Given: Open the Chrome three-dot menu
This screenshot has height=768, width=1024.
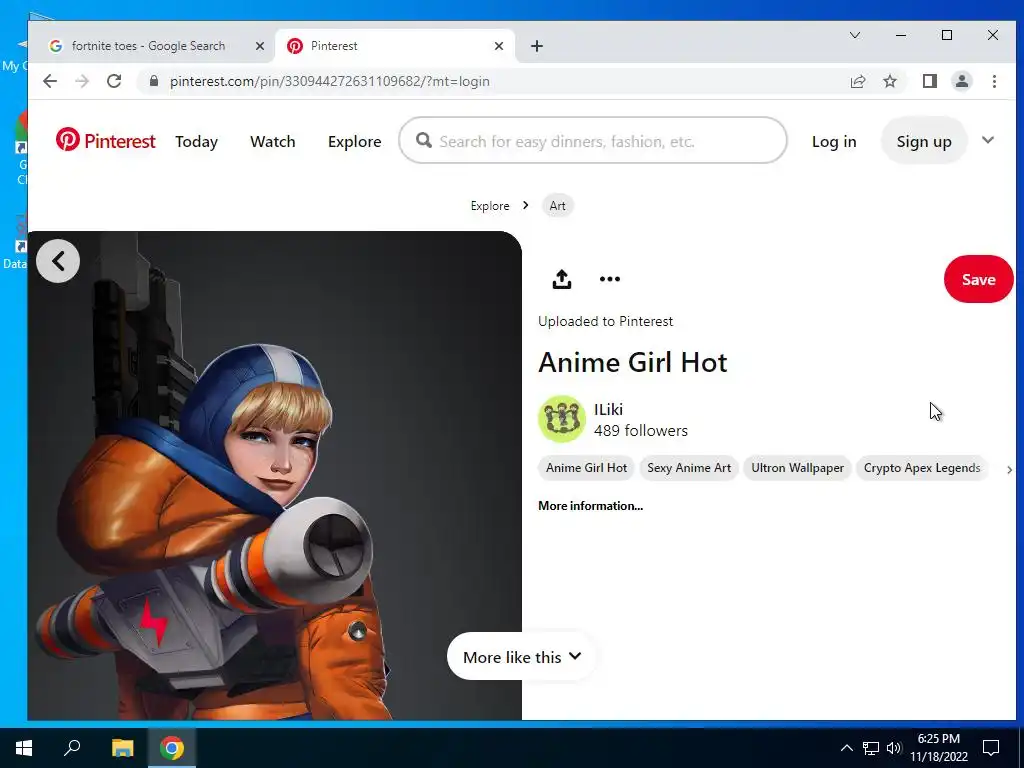Looking at the screenshot, I should click(x=994, y=81).
